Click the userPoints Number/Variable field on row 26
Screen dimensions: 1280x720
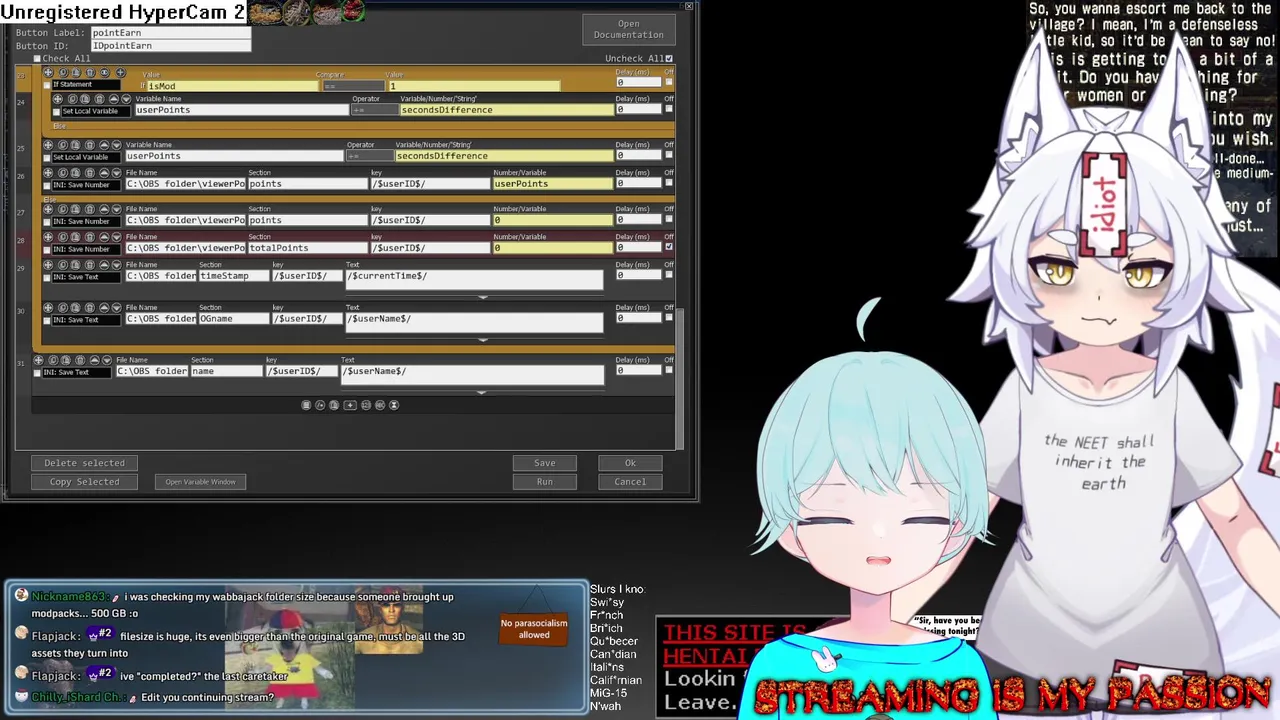[552, 184]
